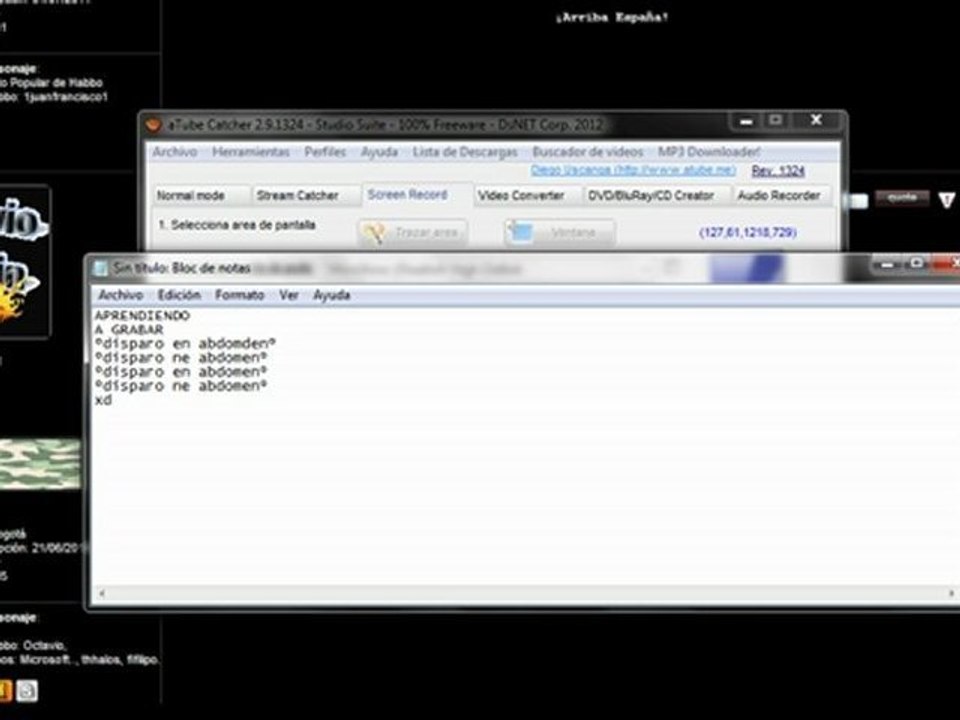Click the orange icon at forum bottom left
This screenshot has width=960, height=720.
coord(5,691)
